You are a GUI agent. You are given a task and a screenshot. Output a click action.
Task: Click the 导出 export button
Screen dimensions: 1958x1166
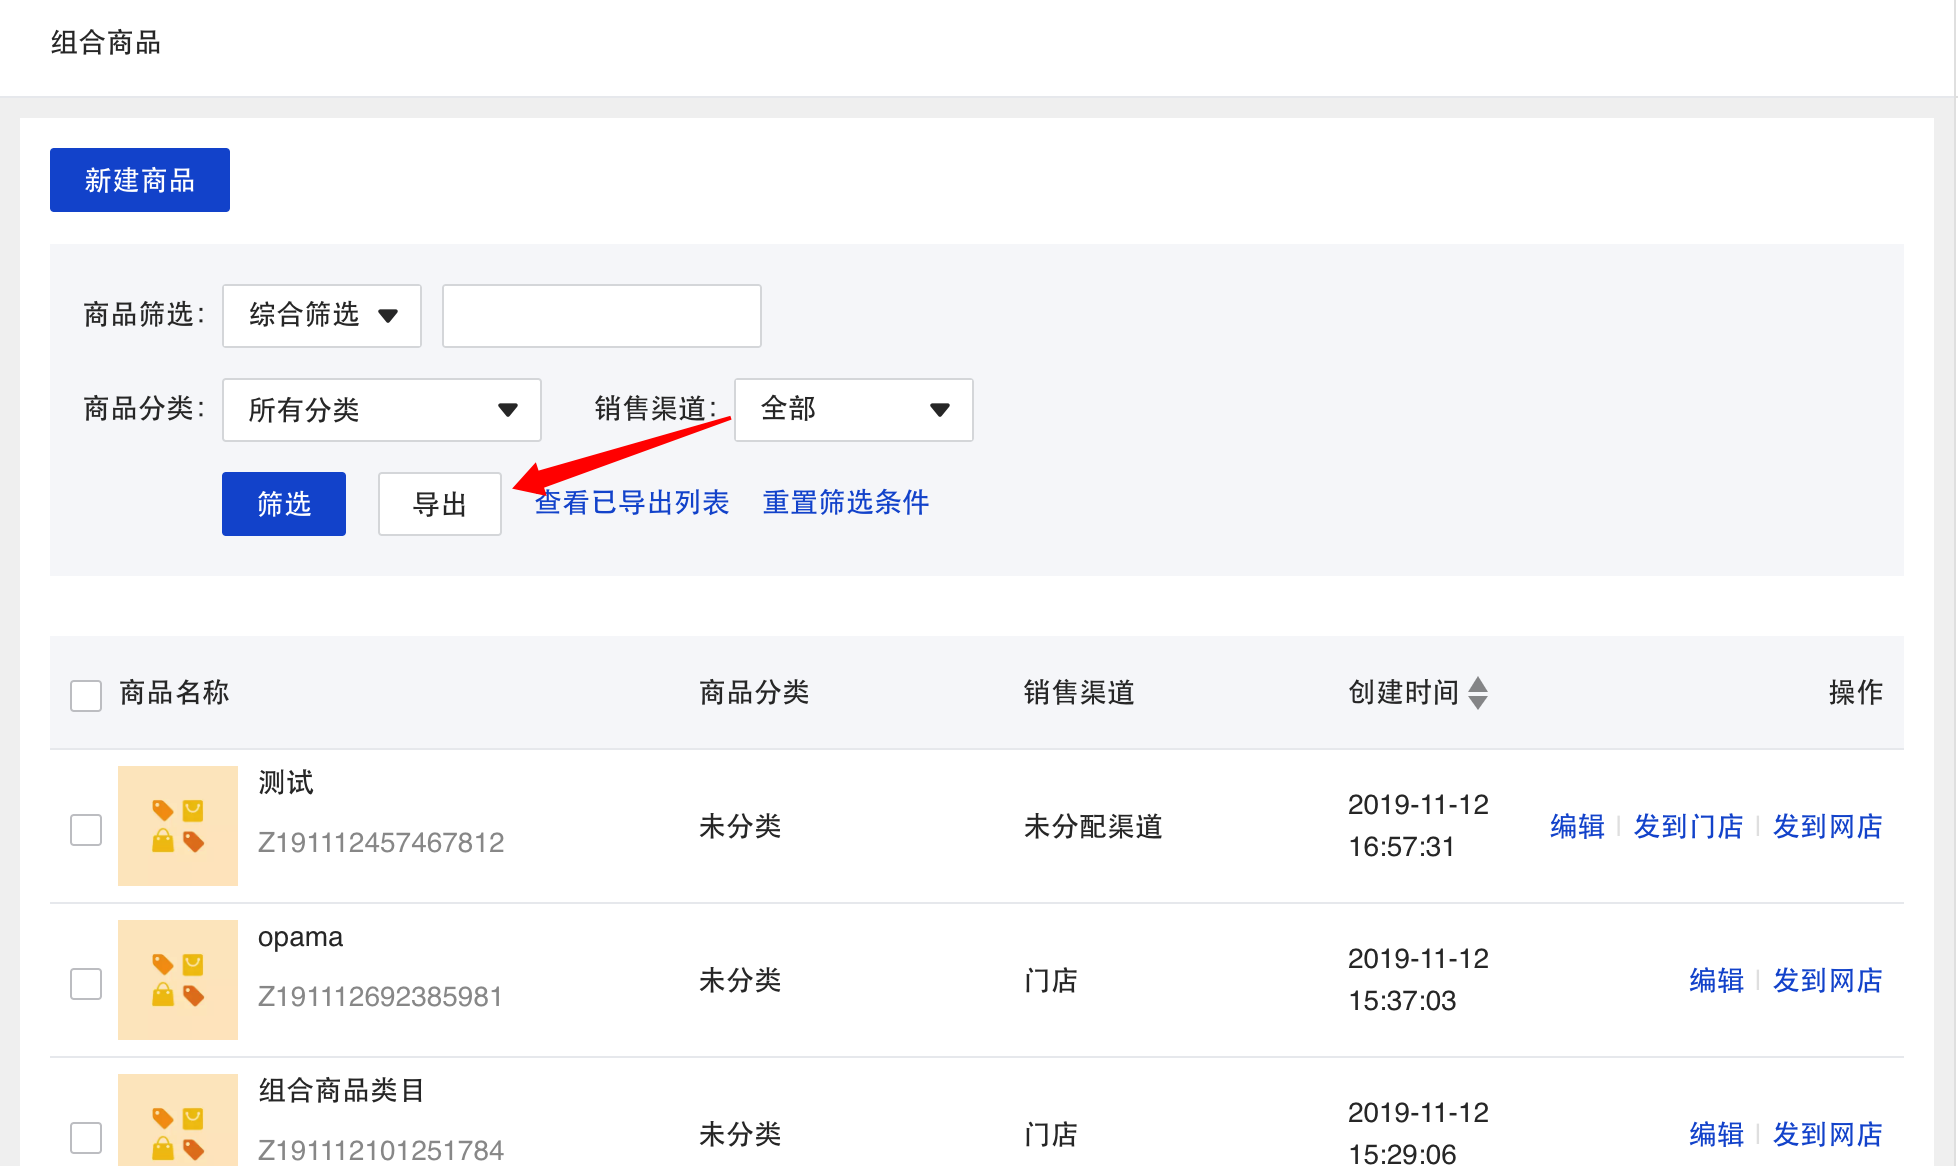440,504
